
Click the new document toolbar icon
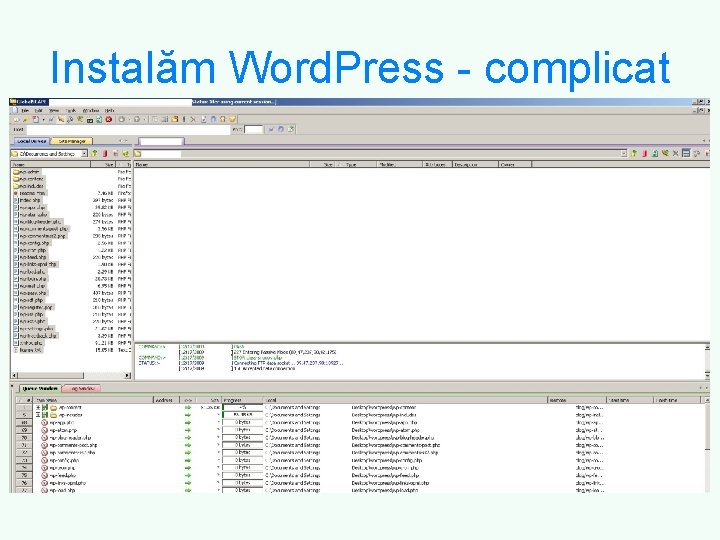pyautogui.click(x=35, y=119)
